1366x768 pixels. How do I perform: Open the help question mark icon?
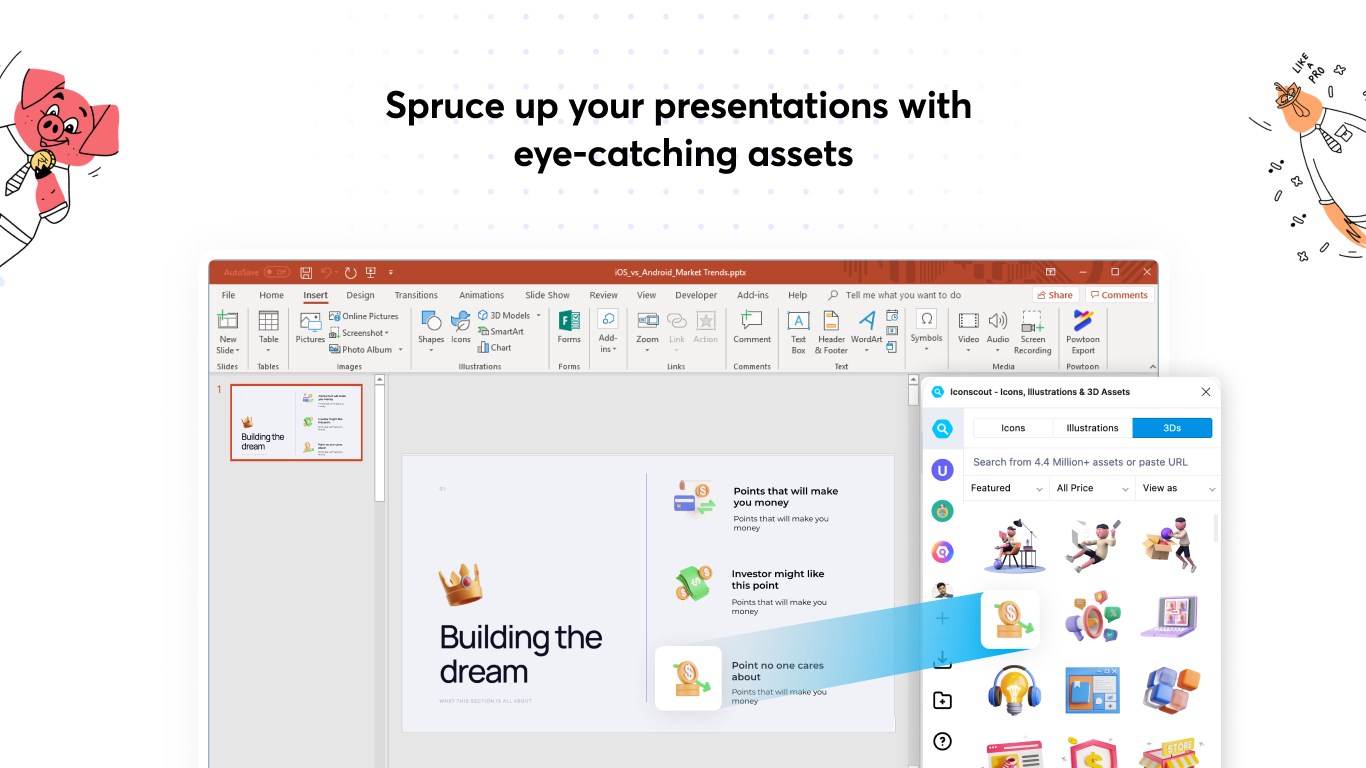tap(942, 741)
